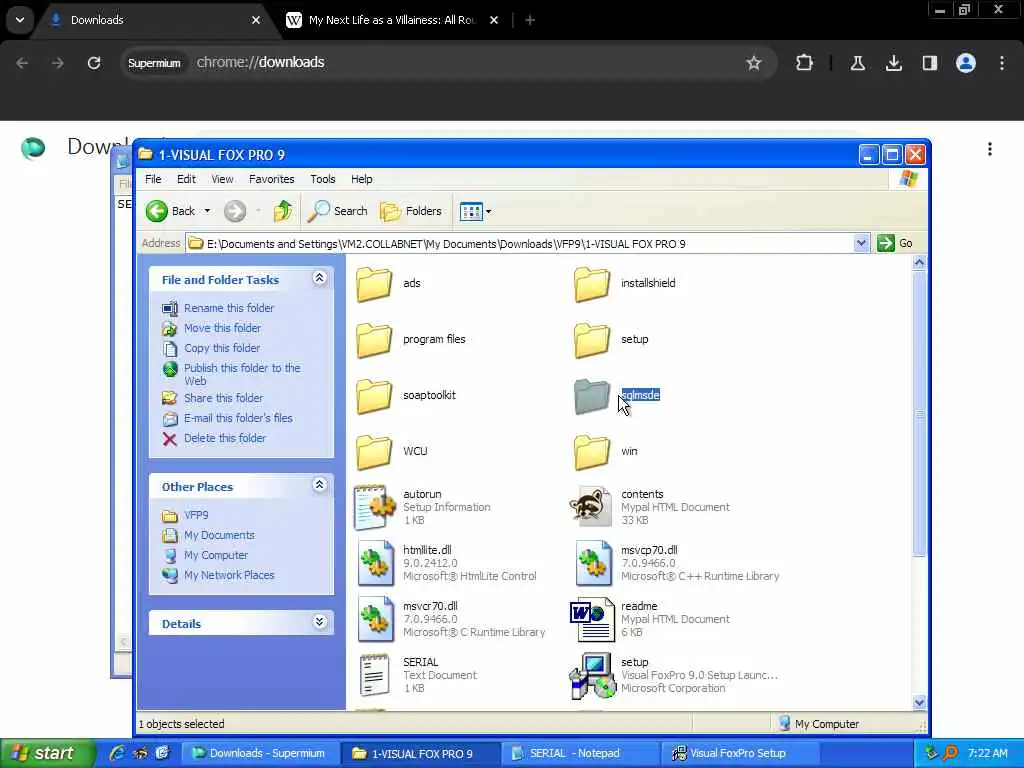The height and width of the screenshot is (768, 1024).
Task: Open the Back history dropdown arrow
Action: pos(207,211)
